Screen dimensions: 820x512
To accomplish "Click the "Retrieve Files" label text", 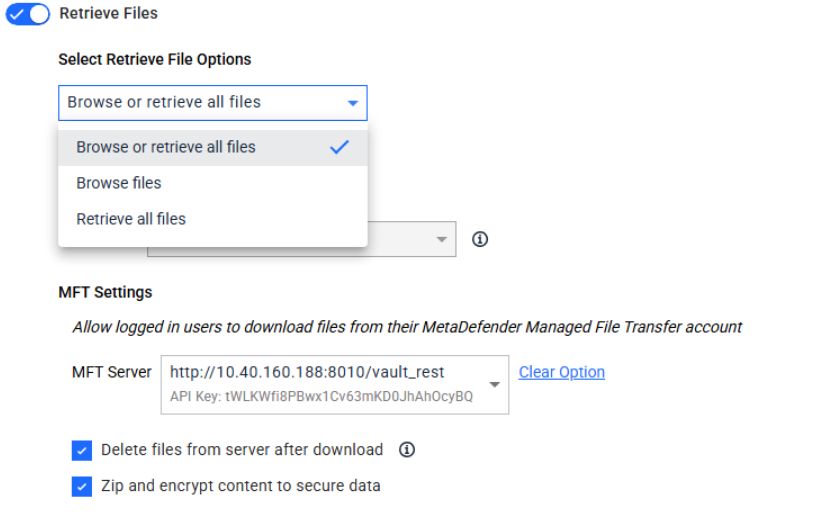I will point(108,14).
